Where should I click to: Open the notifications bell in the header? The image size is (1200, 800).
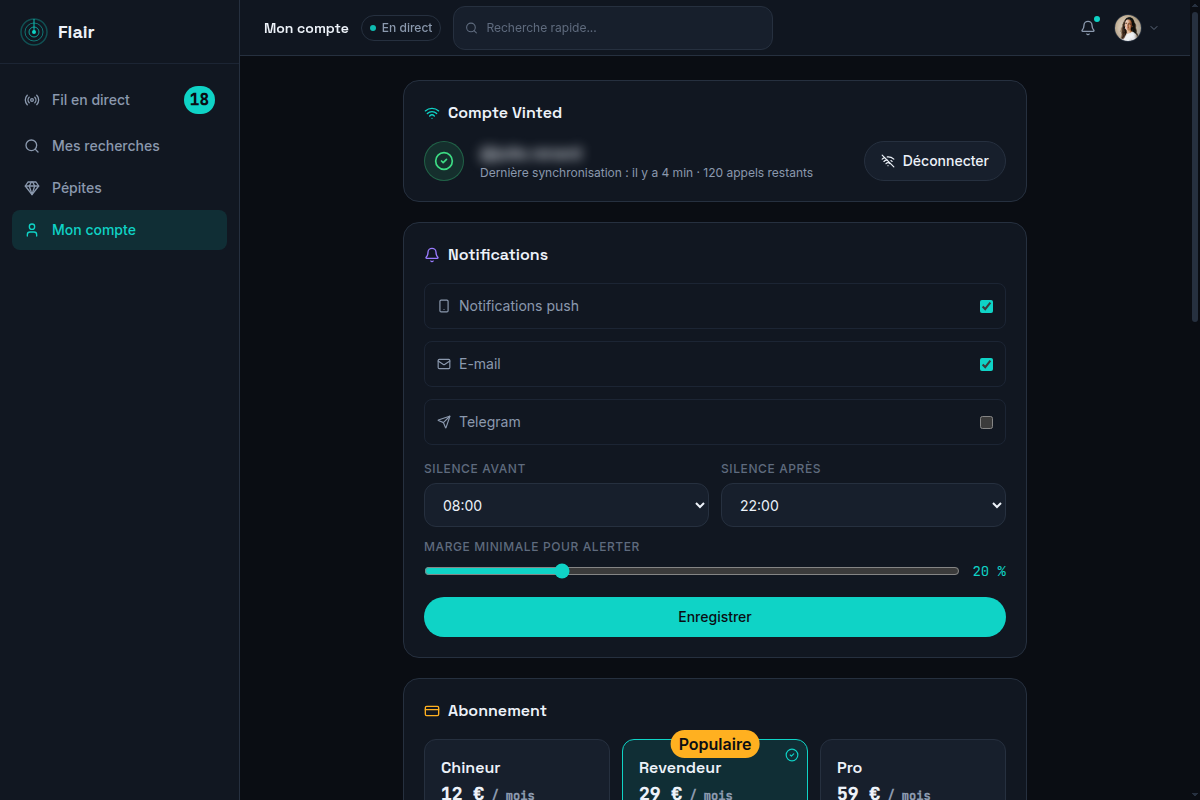coord(1088,28)
